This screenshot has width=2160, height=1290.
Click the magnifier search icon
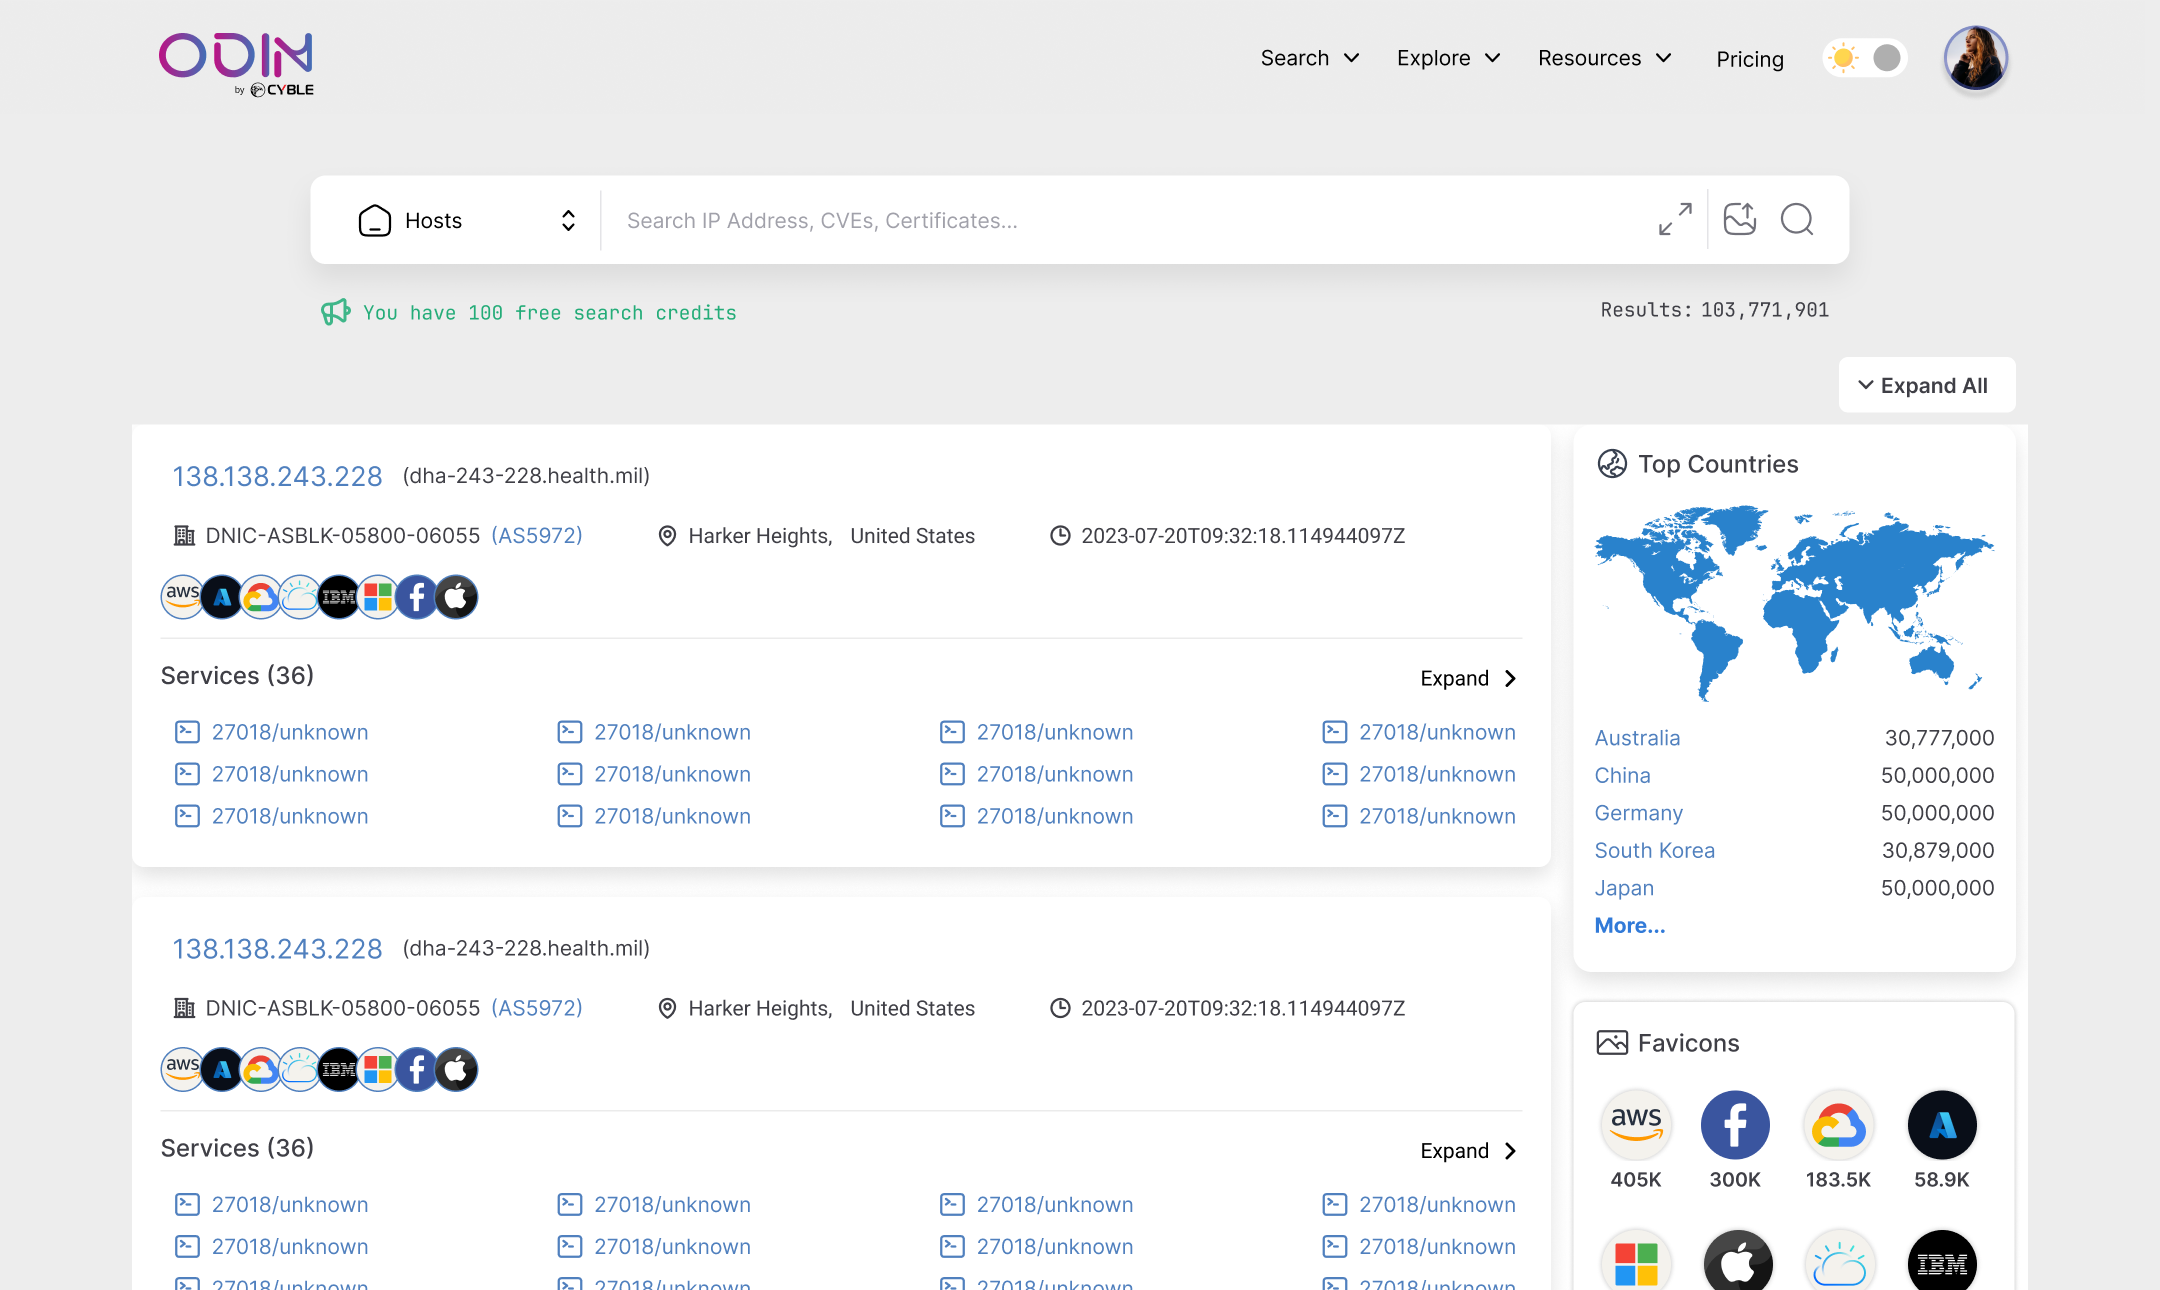pos(1797,219)
